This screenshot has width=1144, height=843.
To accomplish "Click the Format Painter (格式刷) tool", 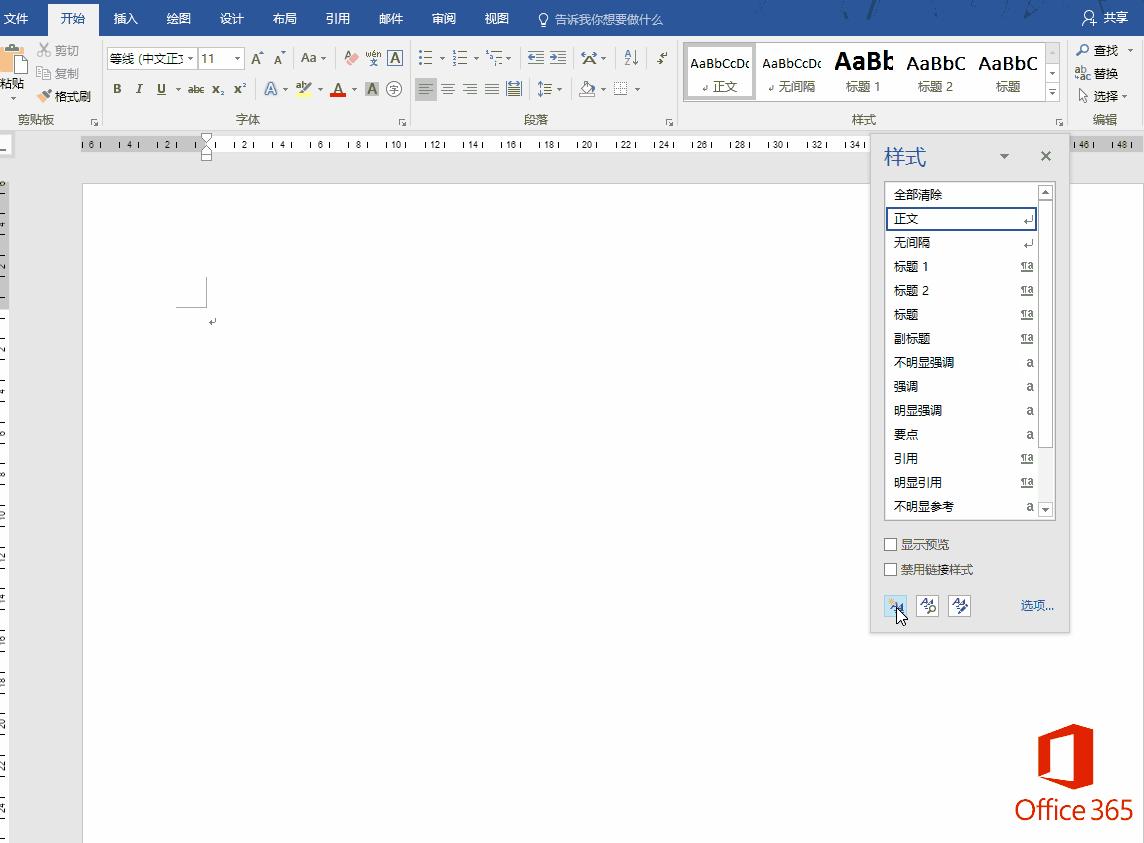I will [65, 97].
